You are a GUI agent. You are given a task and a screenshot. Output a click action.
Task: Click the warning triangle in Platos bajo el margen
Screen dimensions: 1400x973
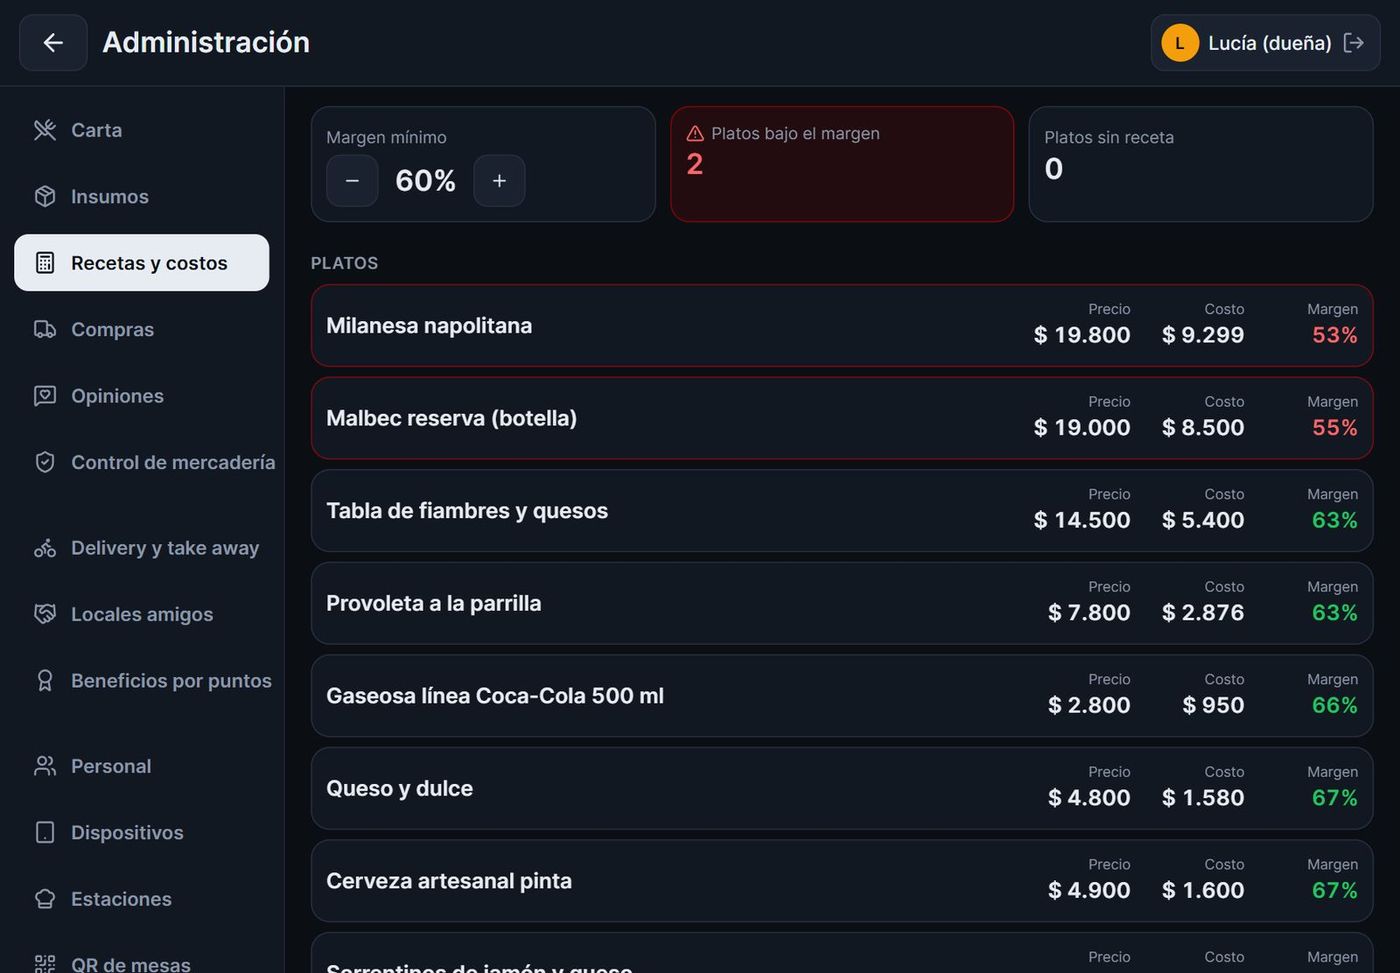click(695, 134)
